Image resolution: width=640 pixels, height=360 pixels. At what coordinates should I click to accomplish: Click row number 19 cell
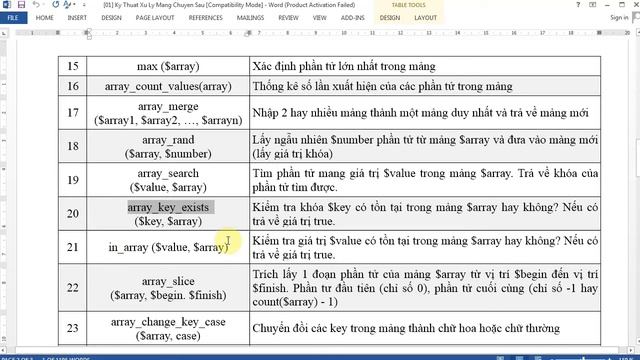pos(73,180)
